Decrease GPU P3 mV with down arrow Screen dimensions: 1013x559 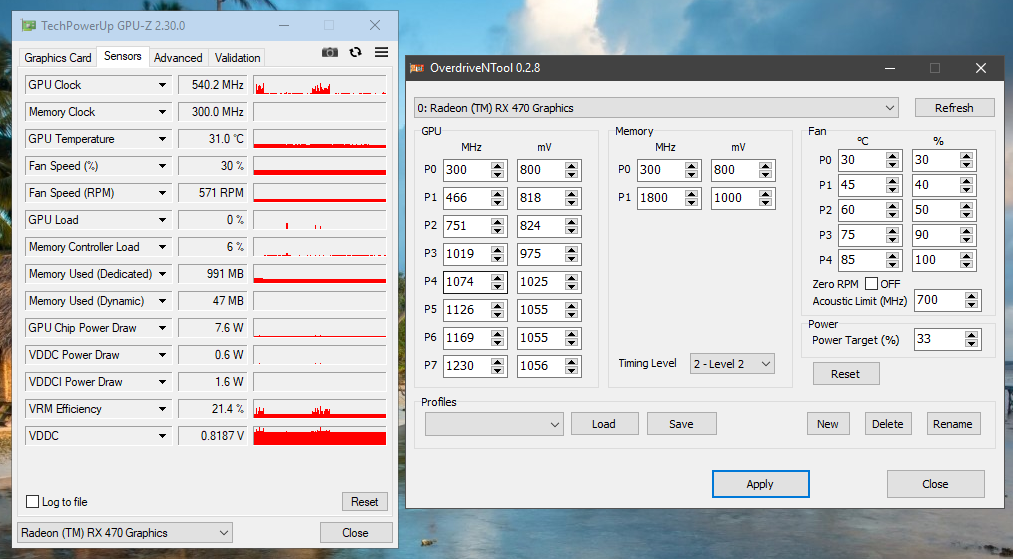(571, 258)
